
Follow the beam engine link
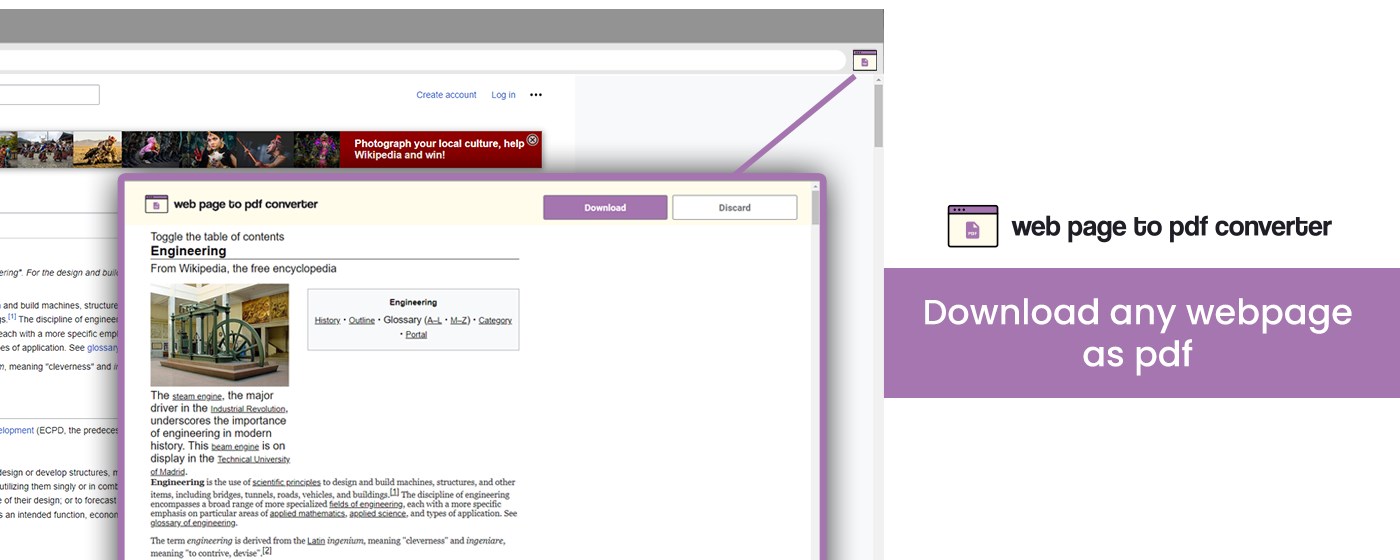tap(235, 447)
